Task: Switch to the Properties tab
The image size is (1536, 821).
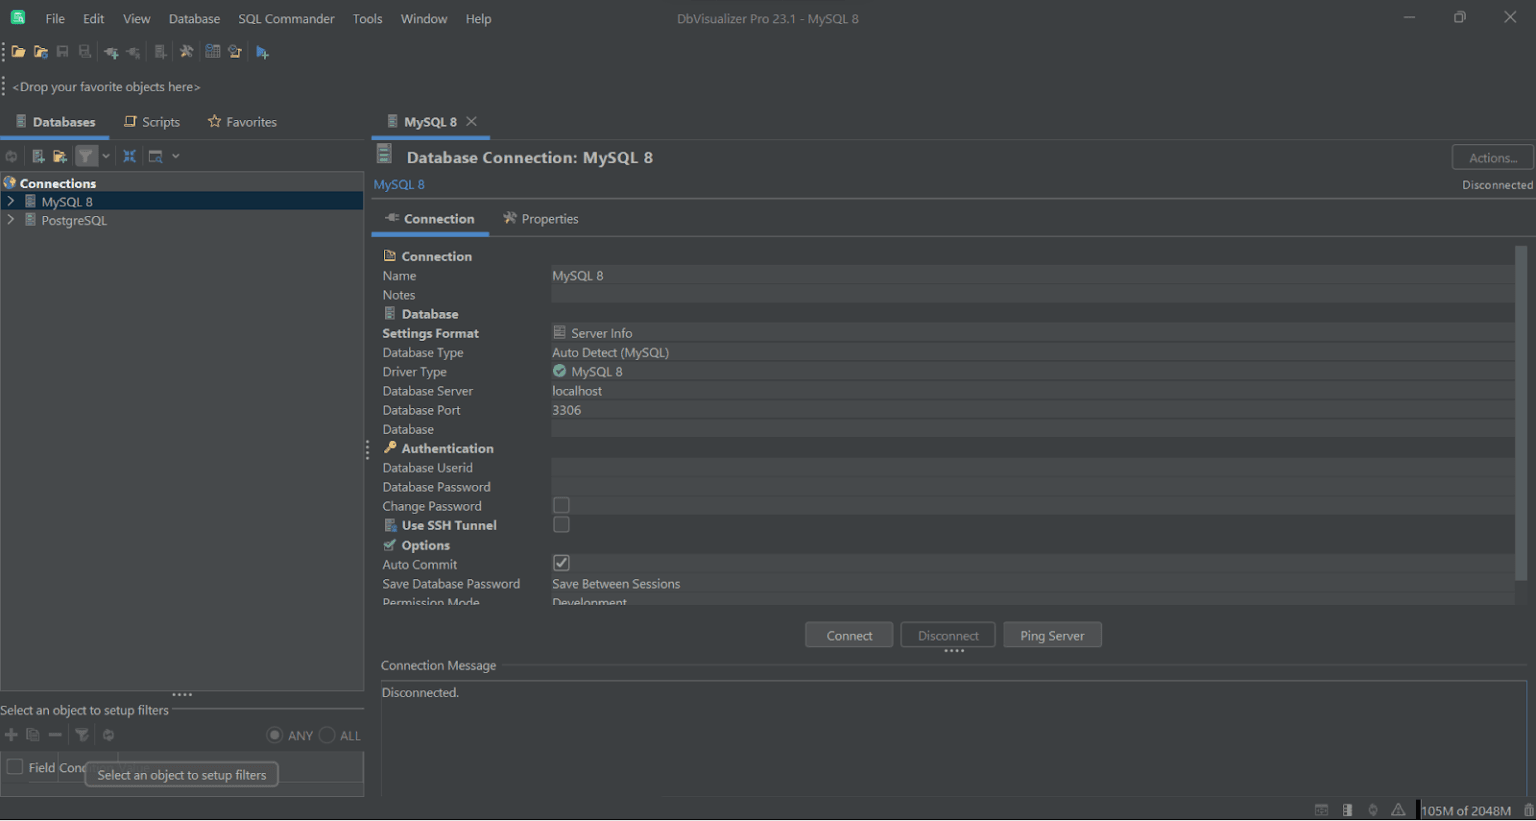Action: 541,219
